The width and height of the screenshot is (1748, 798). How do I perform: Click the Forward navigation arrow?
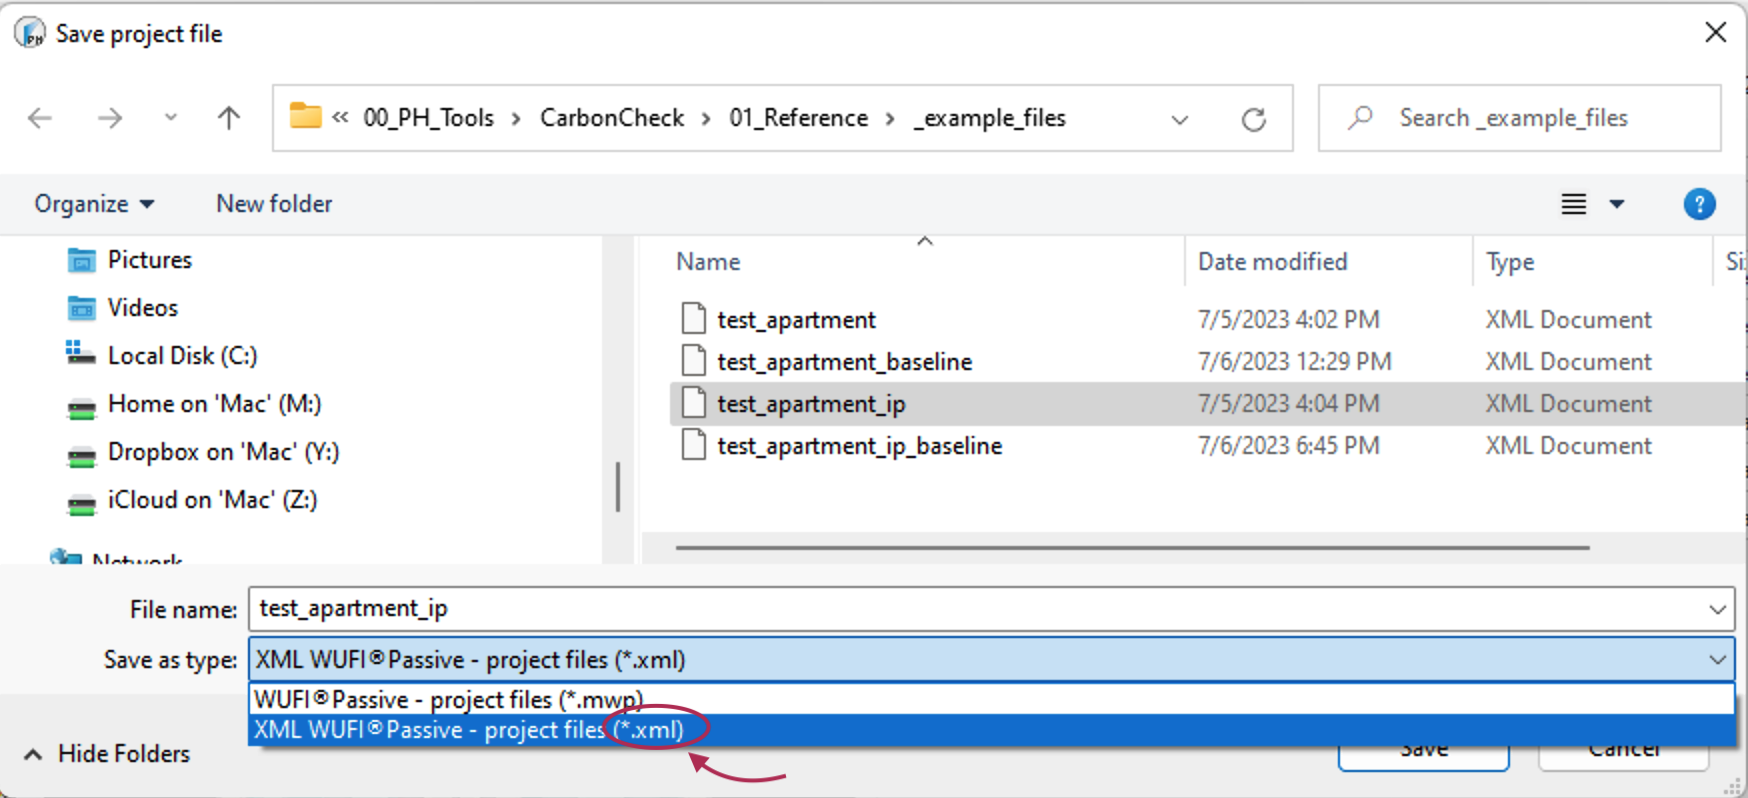tap(110, 118)
